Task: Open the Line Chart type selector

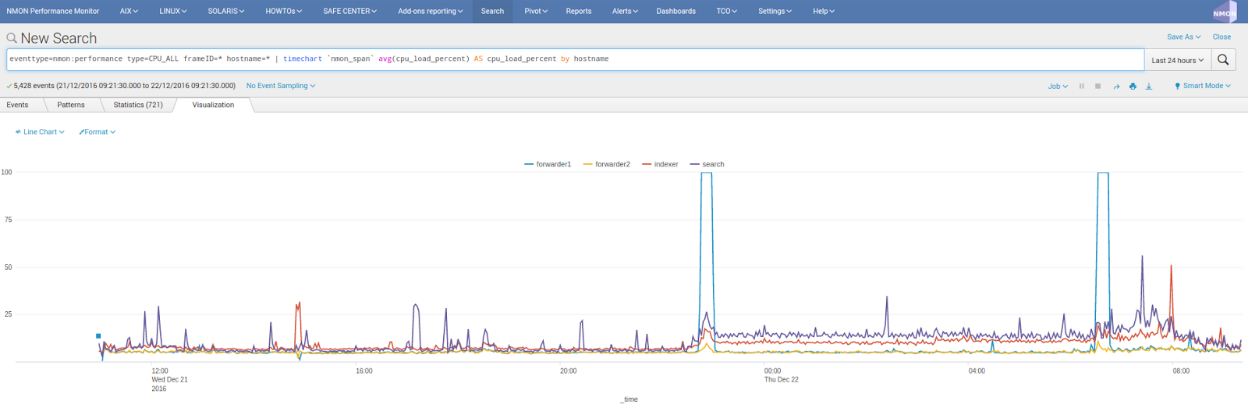Action: tap(42, 131)
